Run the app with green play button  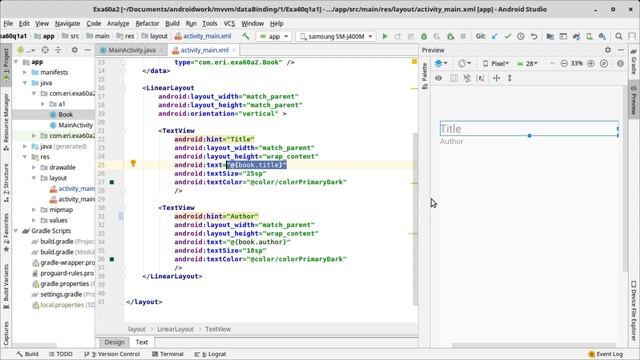[x=384, y=36]
